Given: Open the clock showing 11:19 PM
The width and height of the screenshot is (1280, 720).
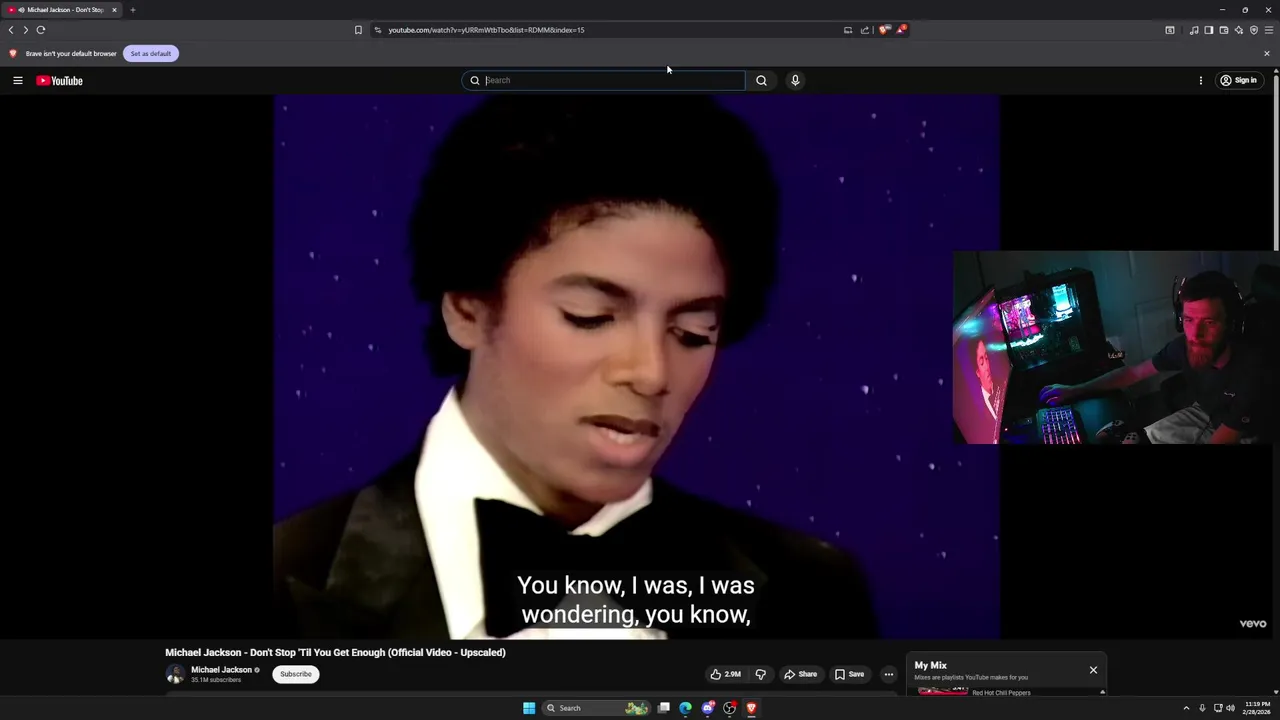Looking at the screenshot, I should (x=1257, y=708).
